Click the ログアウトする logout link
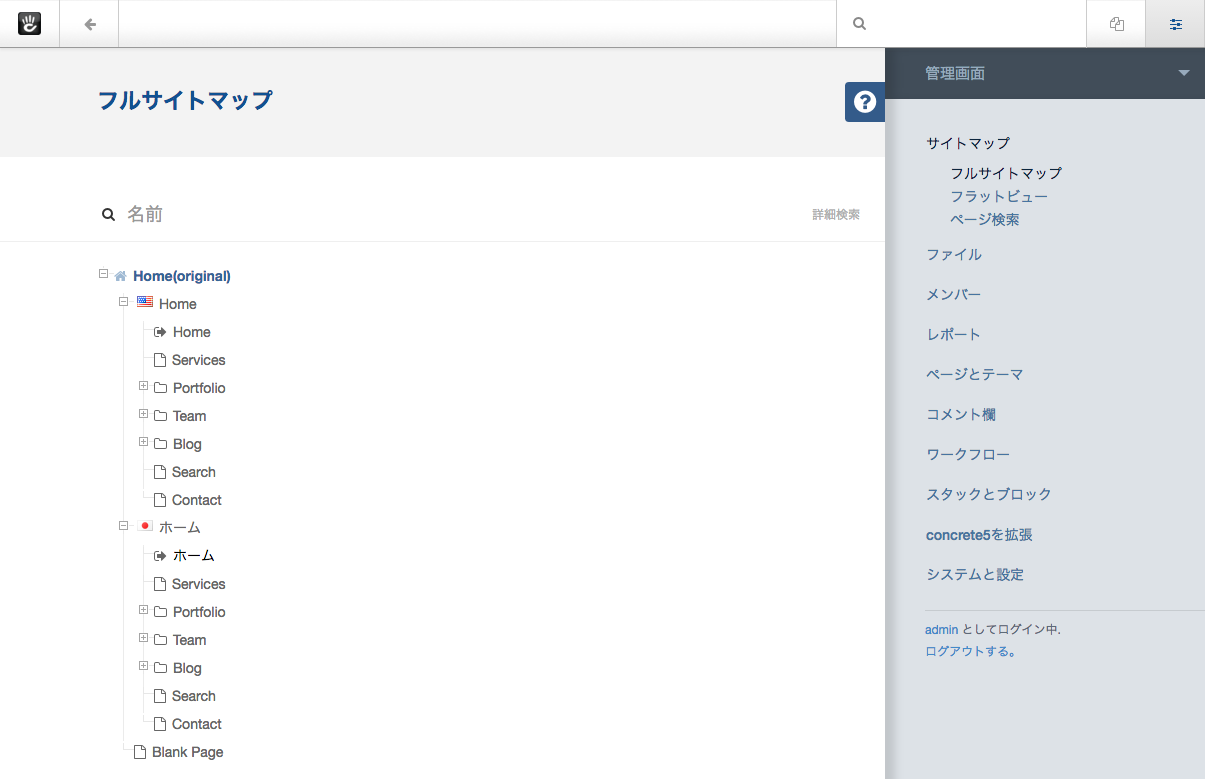The image size is (1205, 779). 971,651
